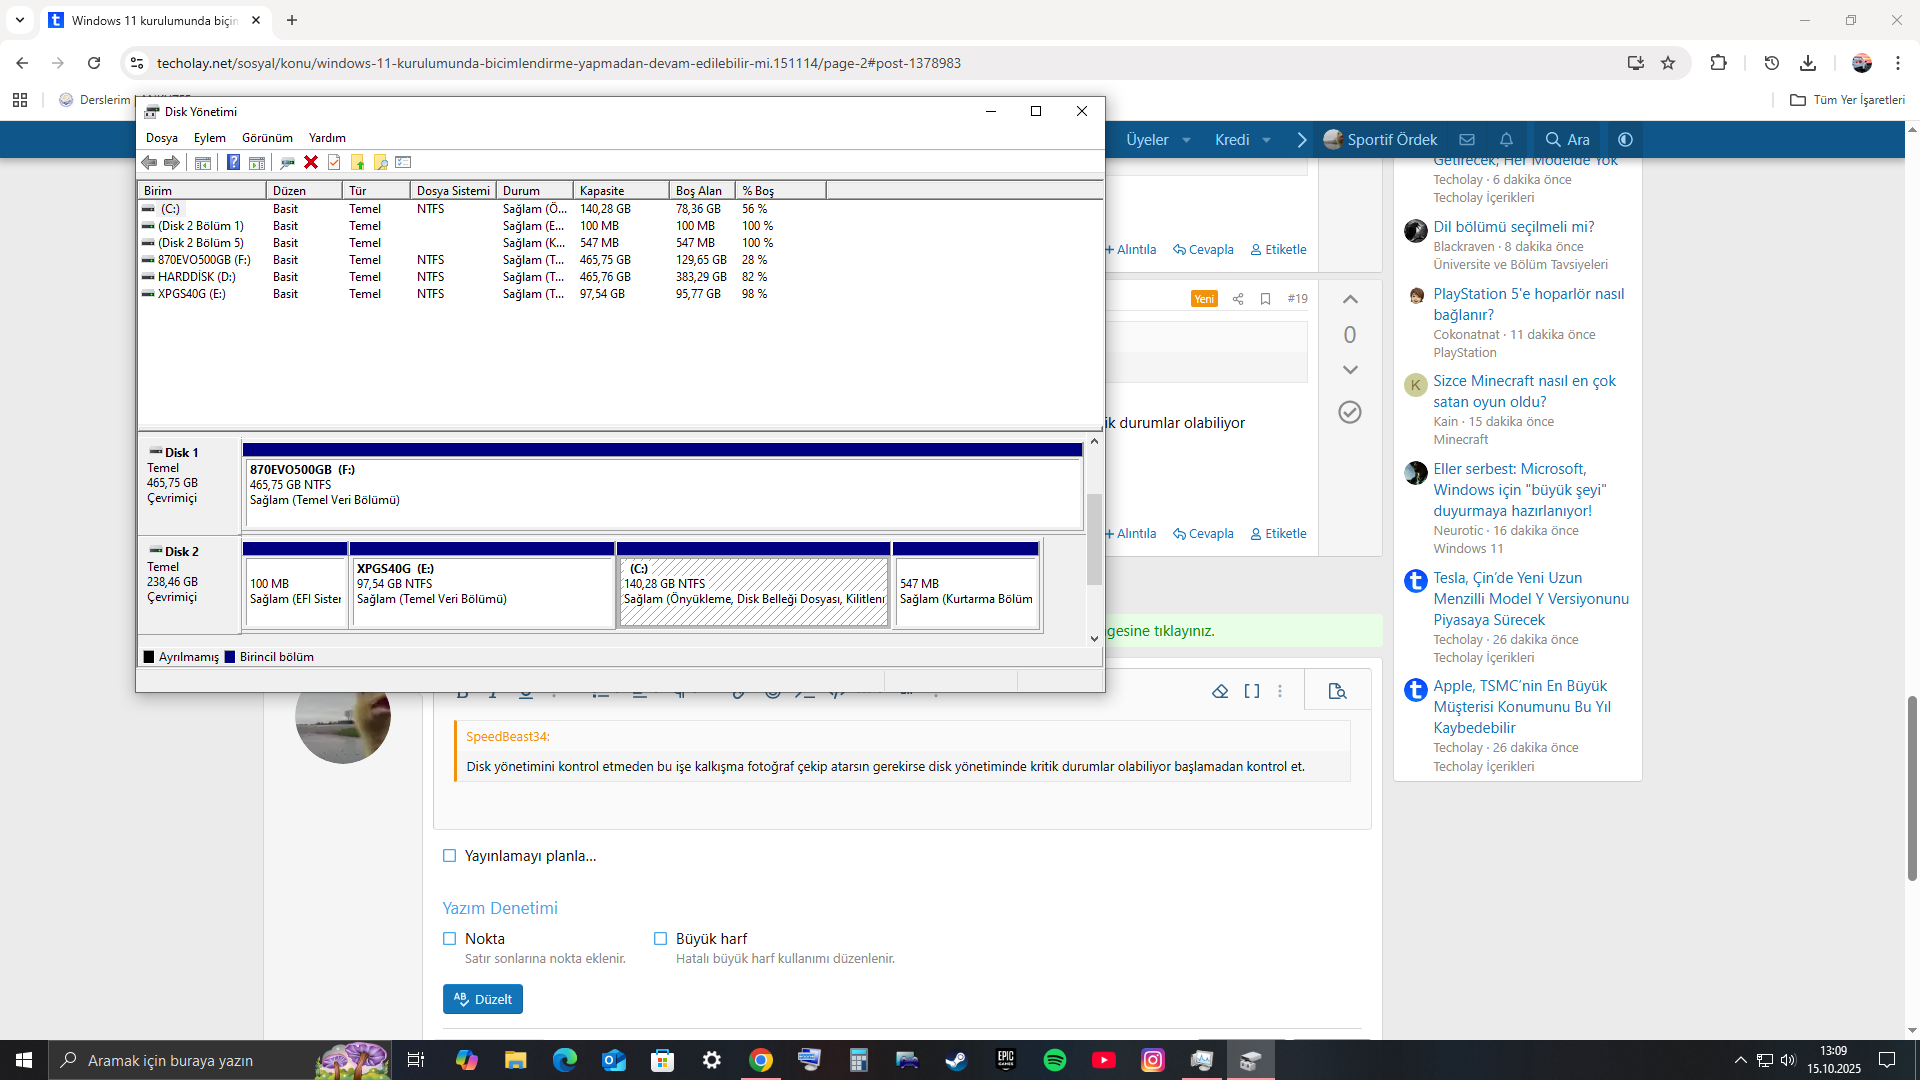Click the Forward arrow in Disk Yönetimi toolbar
Screen dimensions: 1920x1080
172,162
